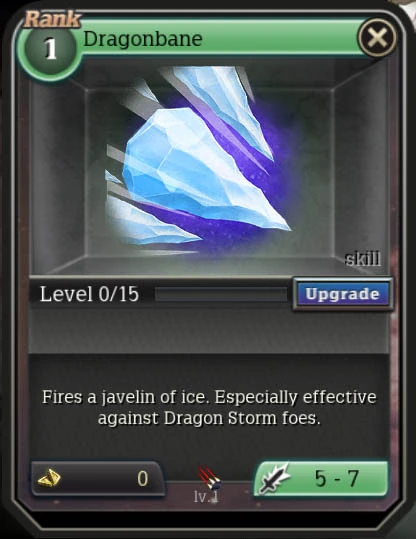The image size is (416, 539).
Task: Tap the red arrows lv.1 icon
Action: pos(209,477)
